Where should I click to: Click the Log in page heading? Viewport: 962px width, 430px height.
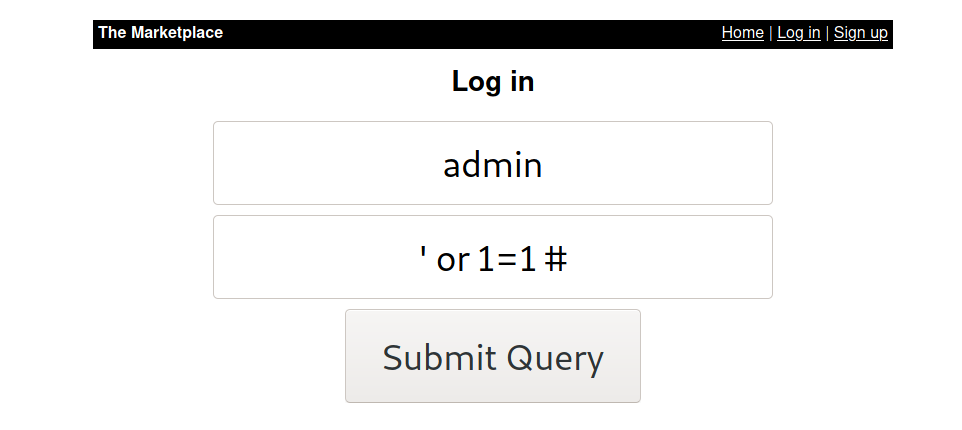[x=493, y=82]
